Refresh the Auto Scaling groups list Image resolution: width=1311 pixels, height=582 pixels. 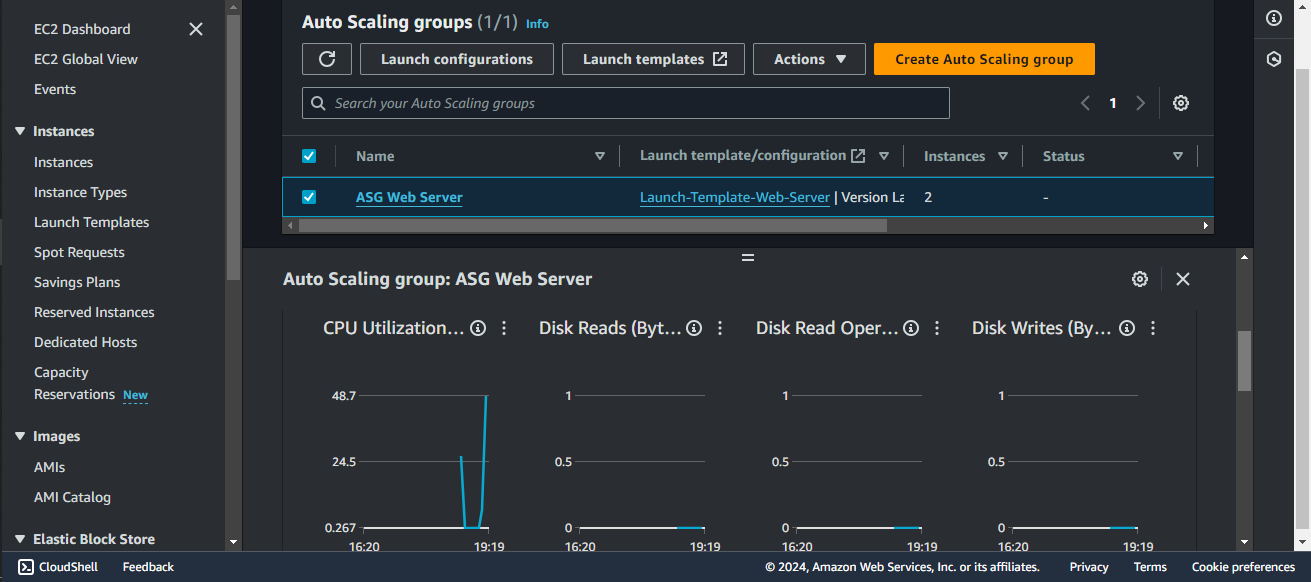(327, 59)
